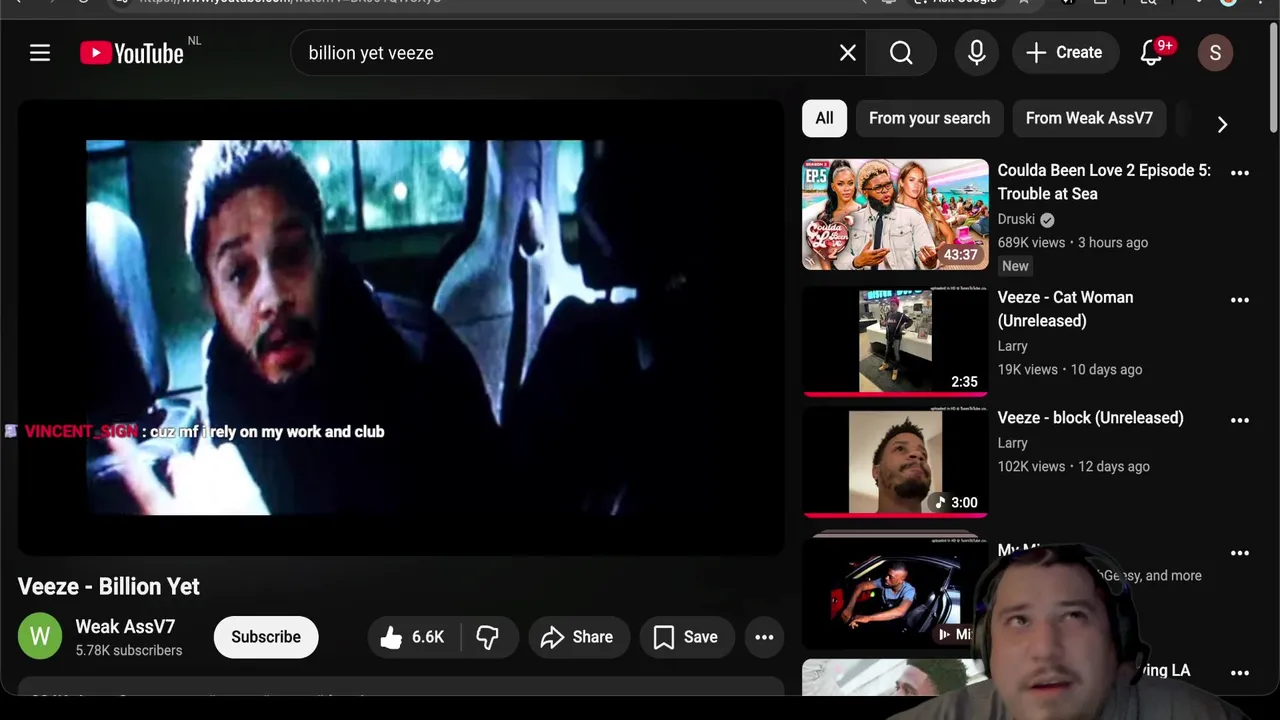This screenshot has width=1280, height=720.
Task: Like the video with 6.6K likes
Action: [x=414, y=637]
